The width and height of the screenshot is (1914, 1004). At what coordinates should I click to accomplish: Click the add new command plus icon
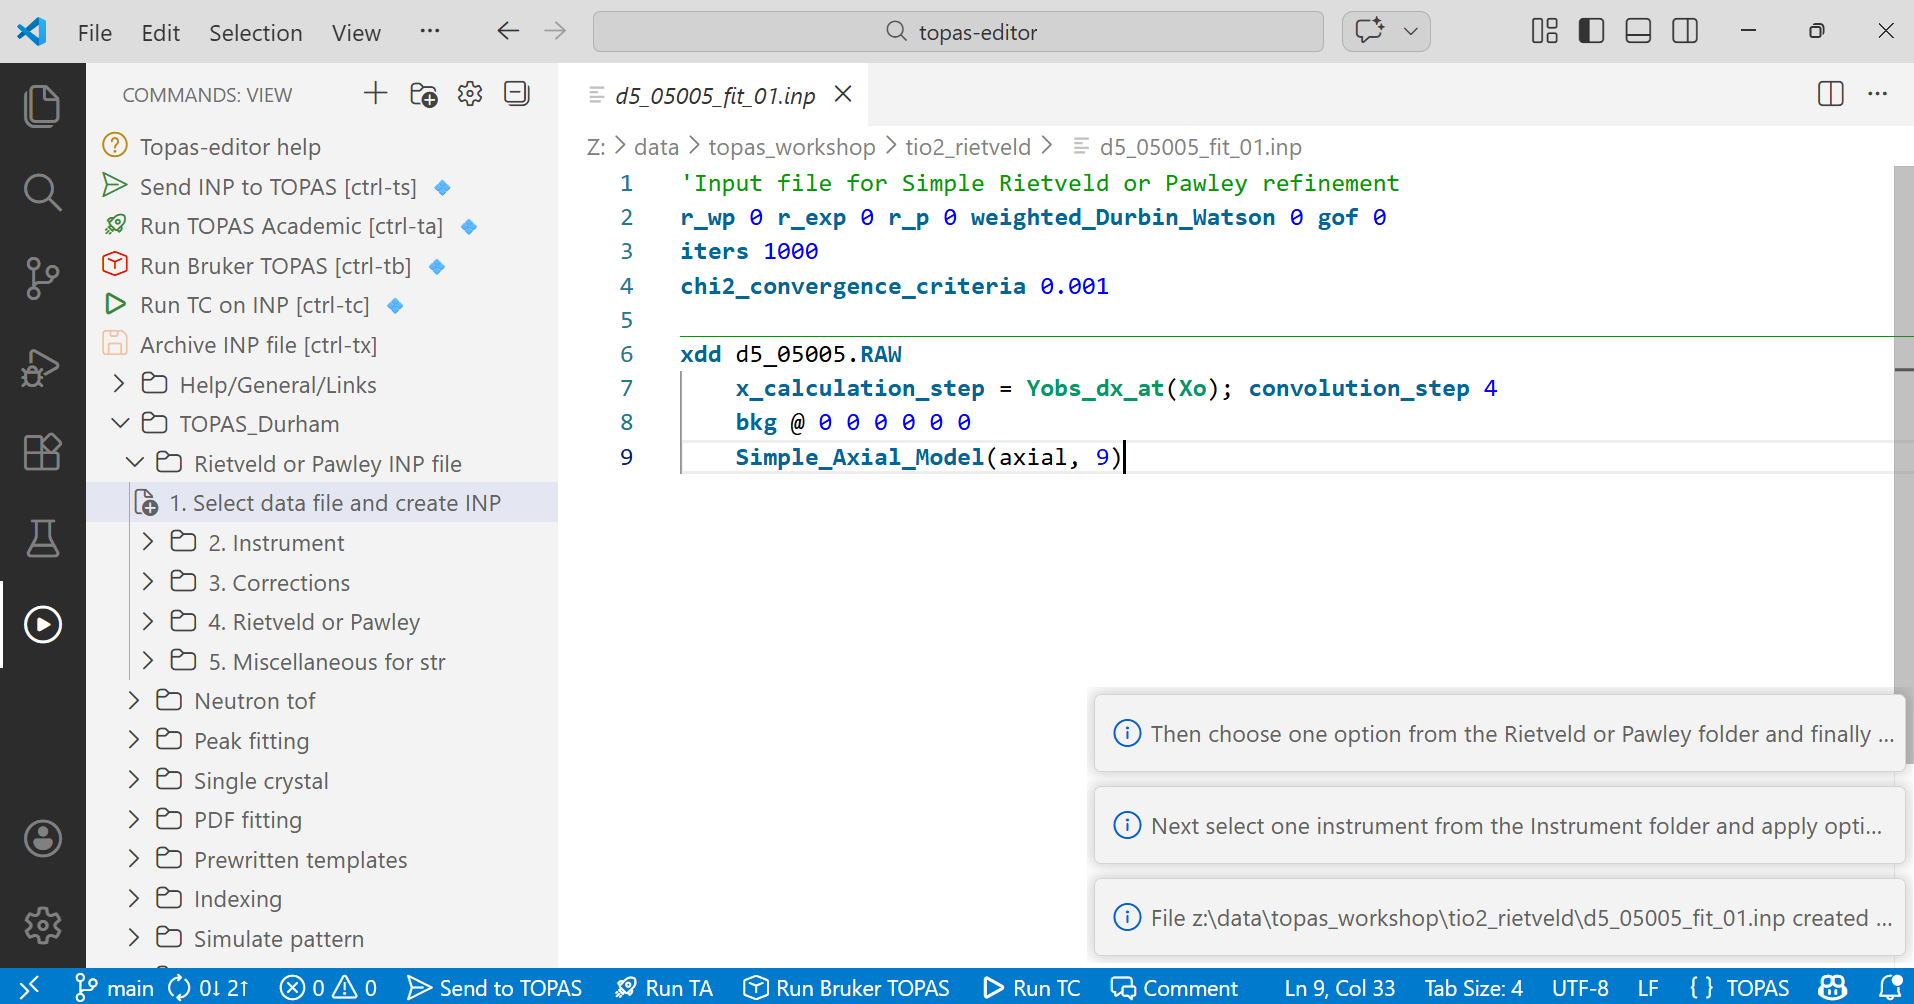375,94
